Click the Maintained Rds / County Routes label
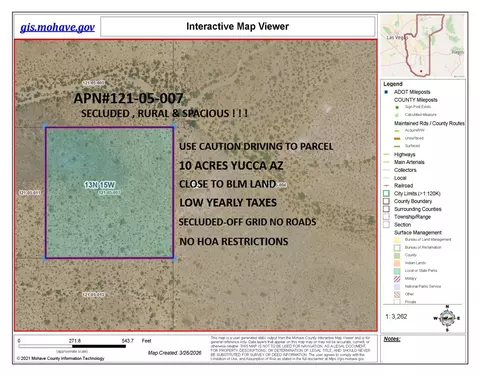 429,123
